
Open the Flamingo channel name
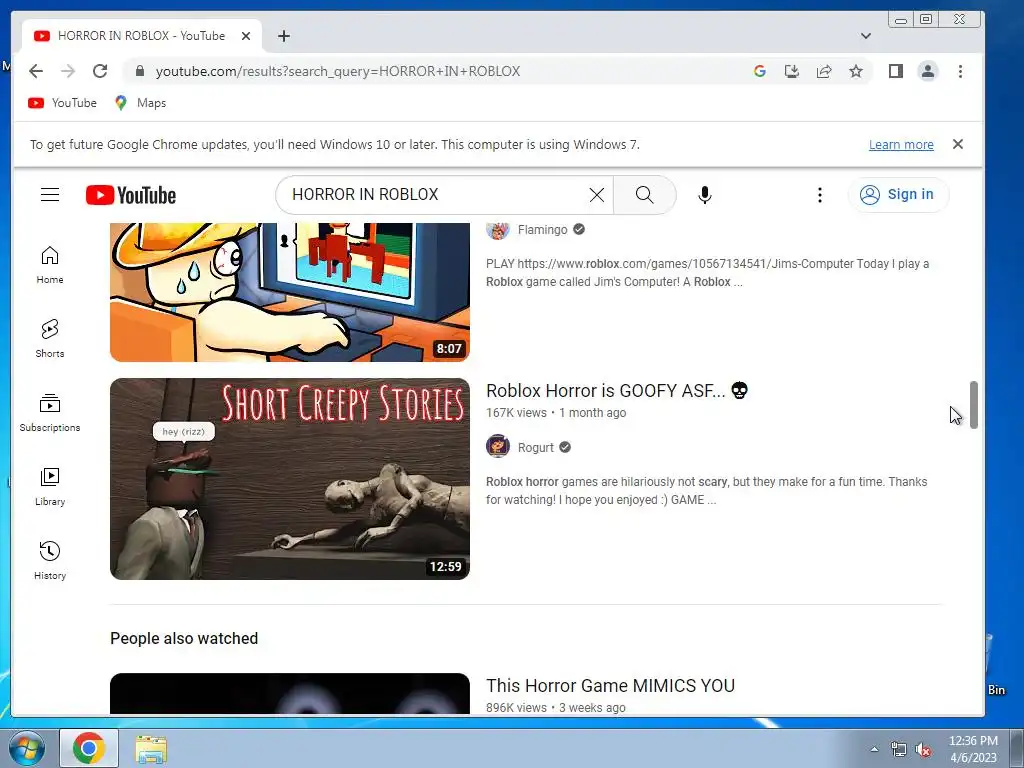[x=543, y=230]
